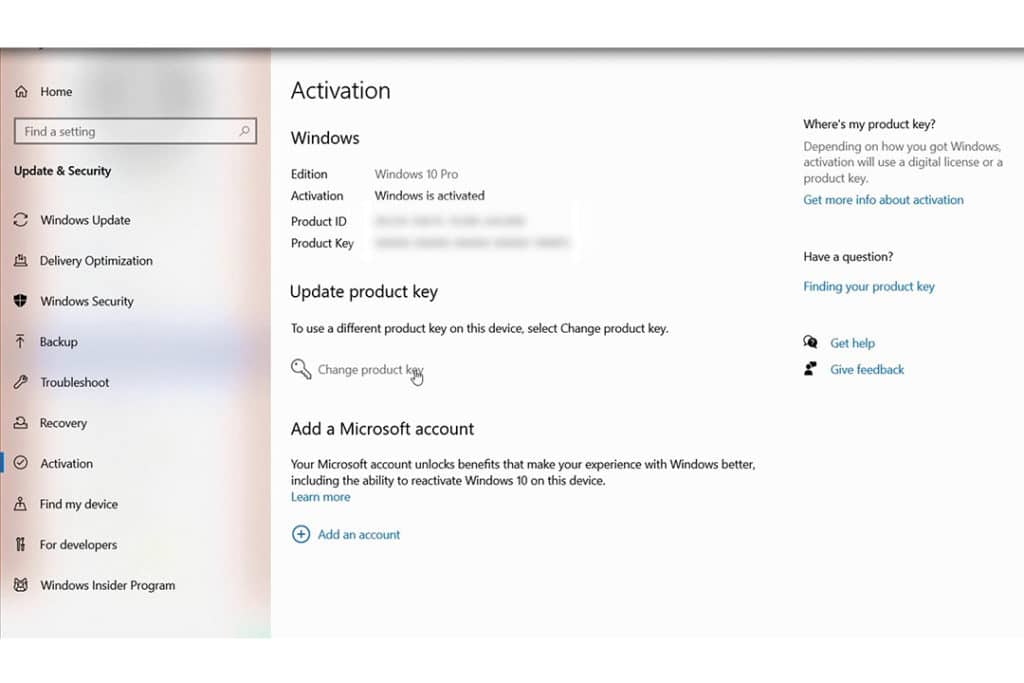Select Windows Security in sidebar
This screenshot has height=683, width=1024.
tap(87, 301)
